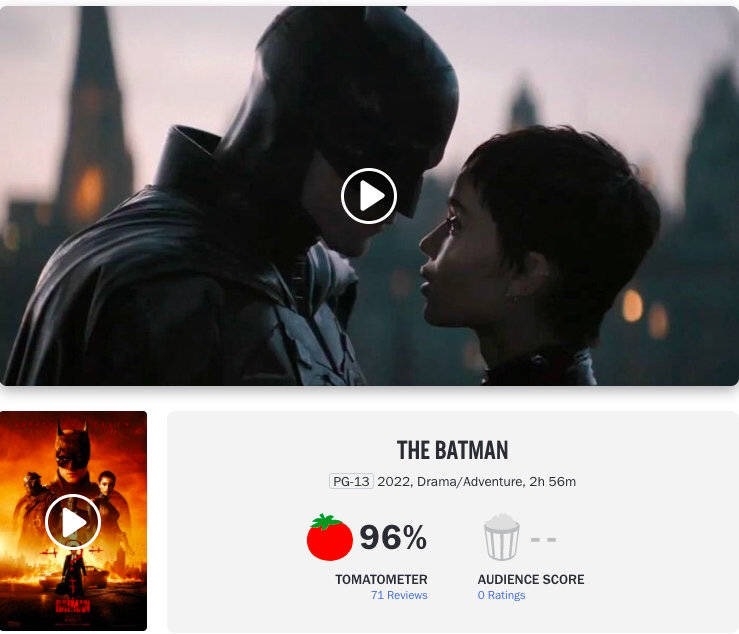Click the PG-13 rating badge
The width and height of the screenshot is (739, 634).
click(x=351, y=481)
